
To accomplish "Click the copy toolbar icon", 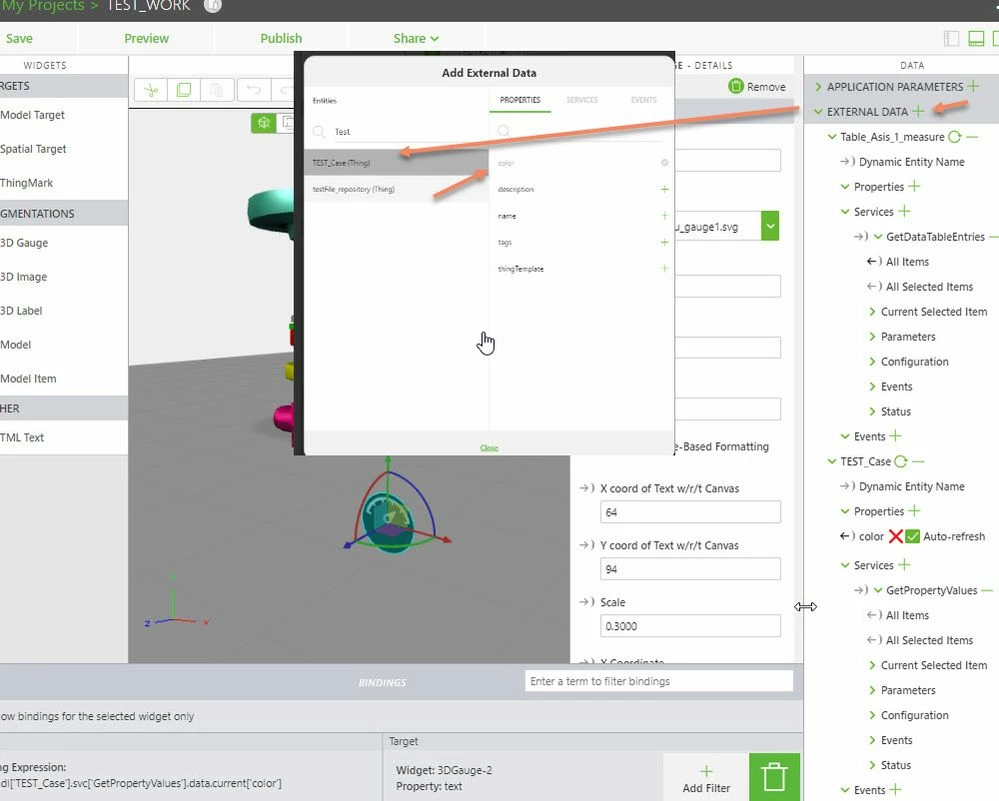I will point(183,90).
